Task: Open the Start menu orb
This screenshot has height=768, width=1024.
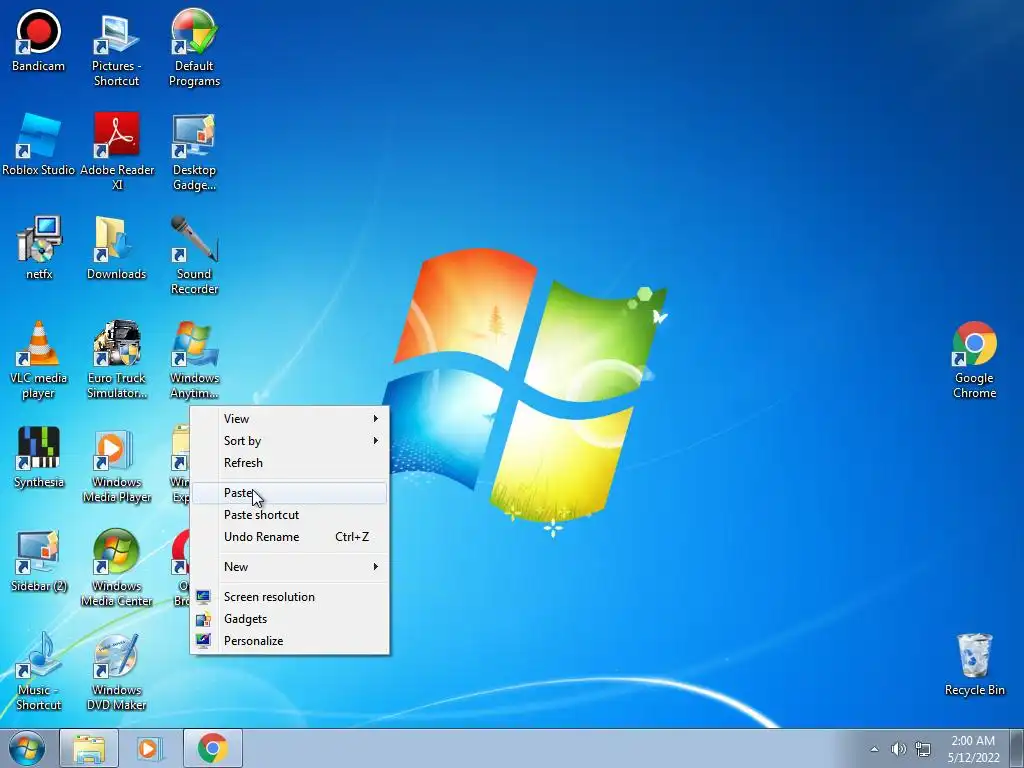Action: pos(27,748)
